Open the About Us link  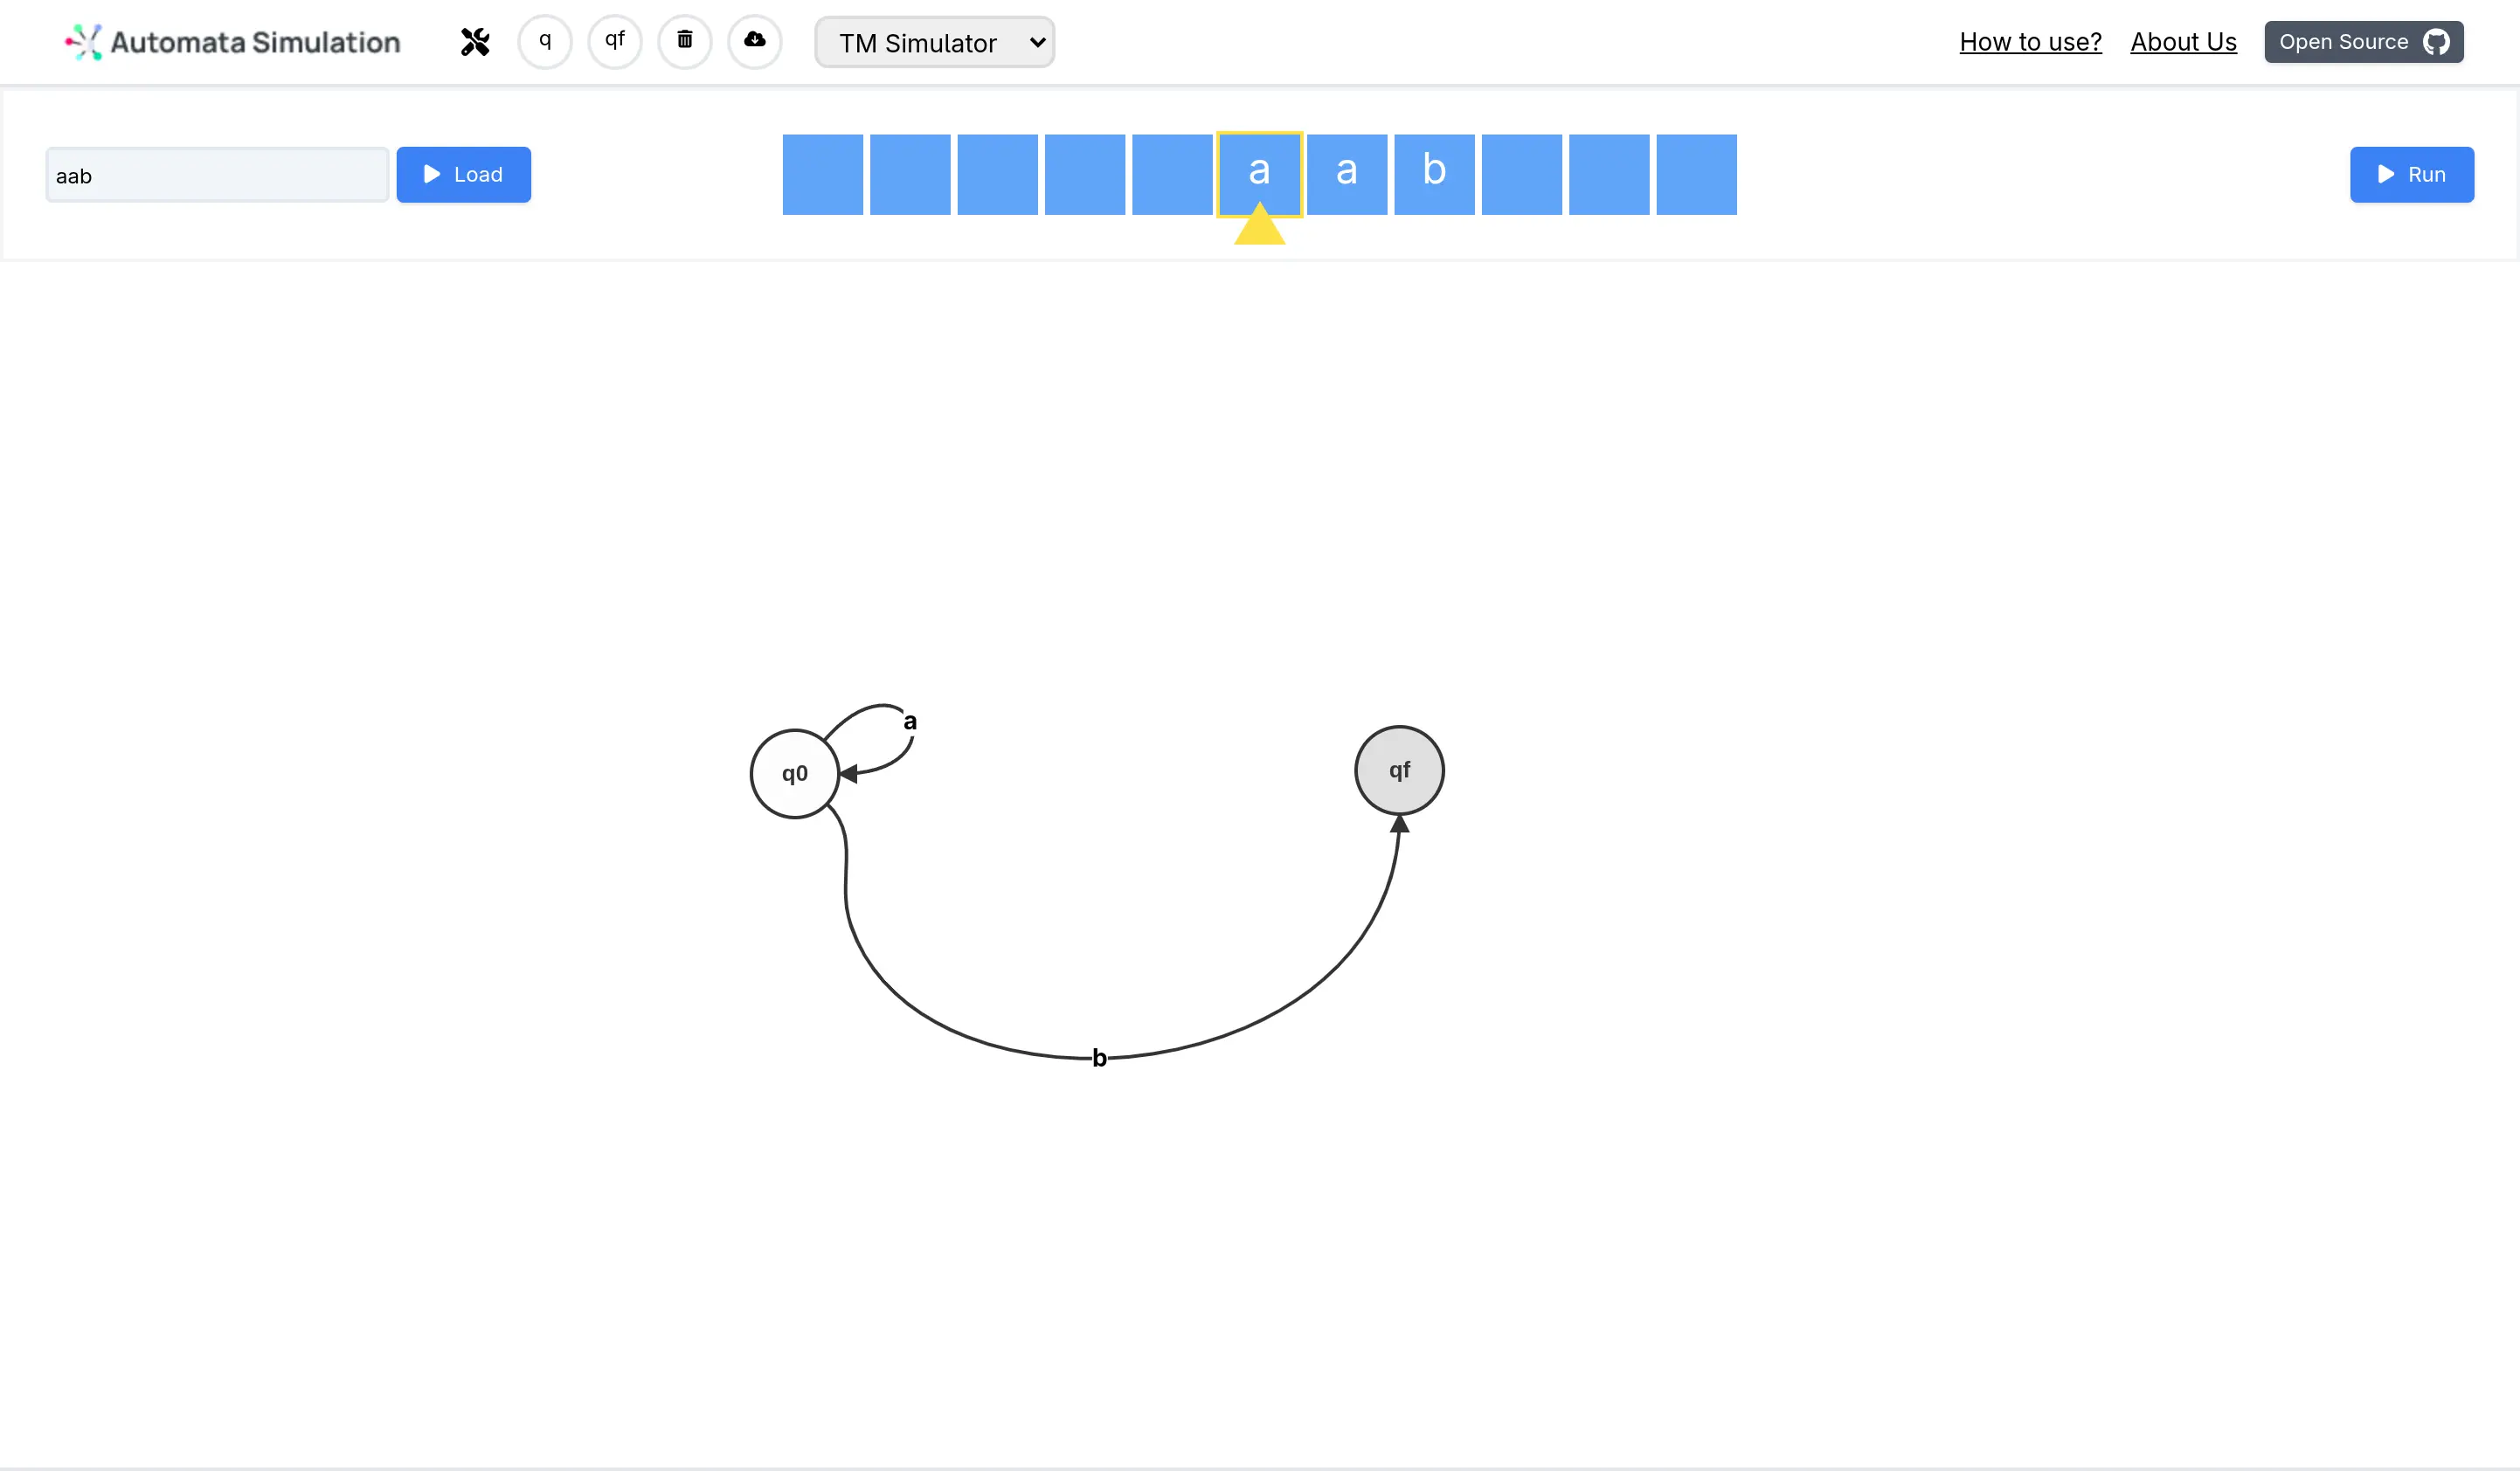tap(2183, 42)
